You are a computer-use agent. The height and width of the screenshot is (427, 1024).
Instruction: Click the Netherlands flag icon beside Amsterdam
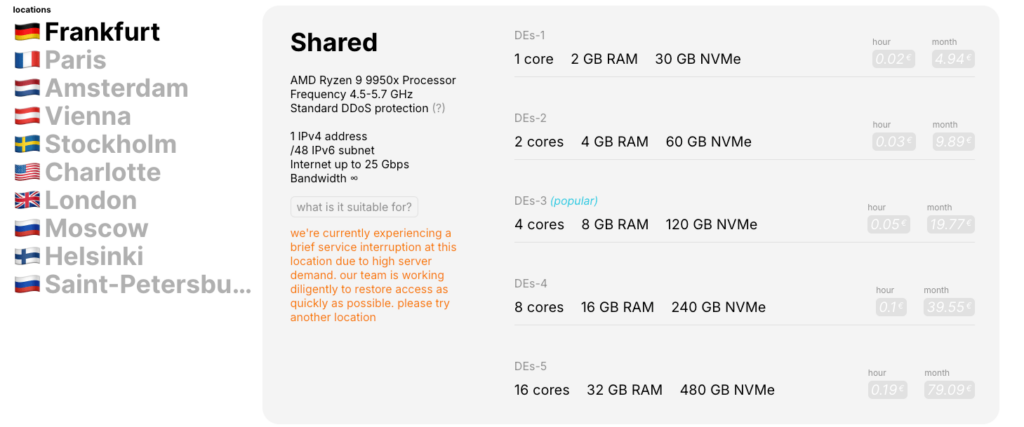point(27,88)
